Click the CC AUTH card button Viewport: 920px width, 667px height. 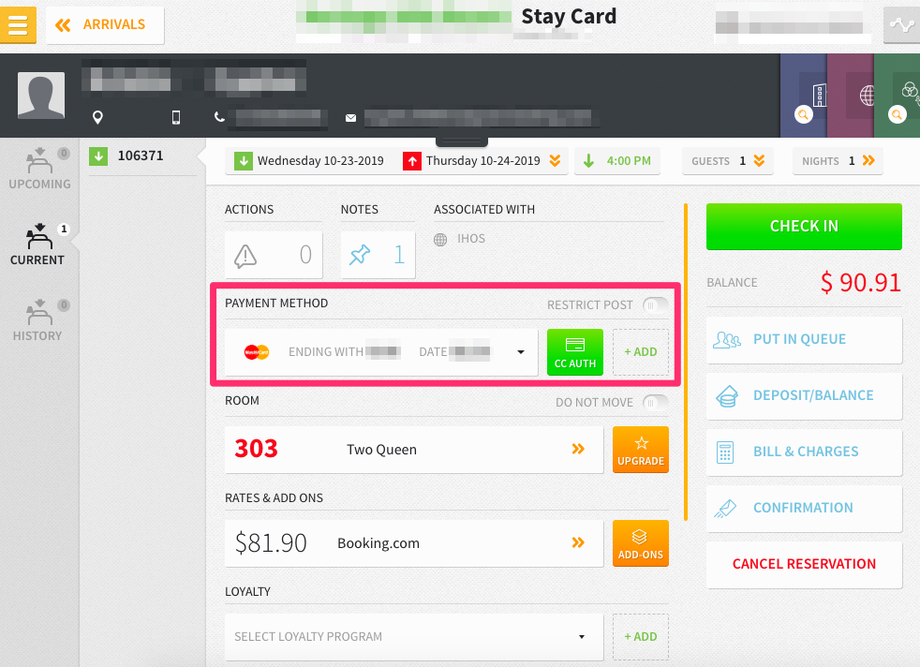tap(575, 352)
